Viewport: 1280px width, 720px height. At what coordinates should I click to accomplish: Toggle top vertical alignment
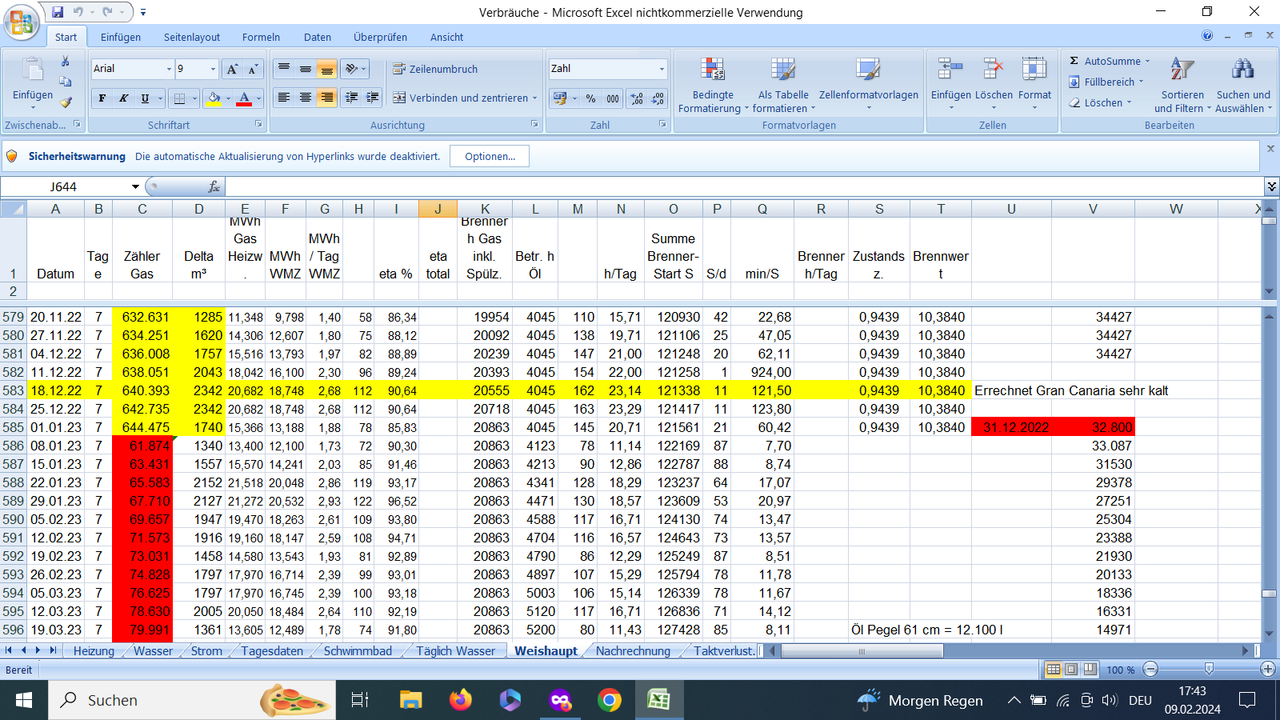[283, 69]
